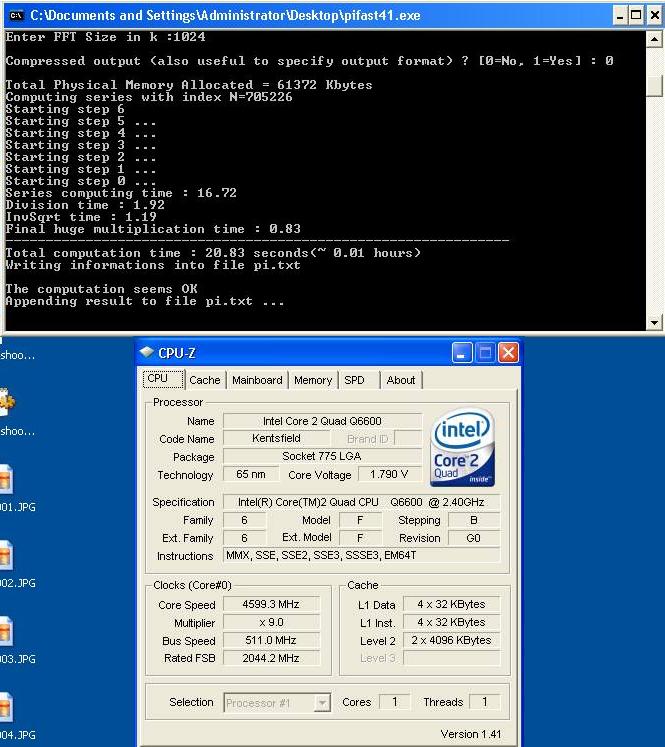
Task: Click the Revision value 'G0'
Action: tap(474, 538)
